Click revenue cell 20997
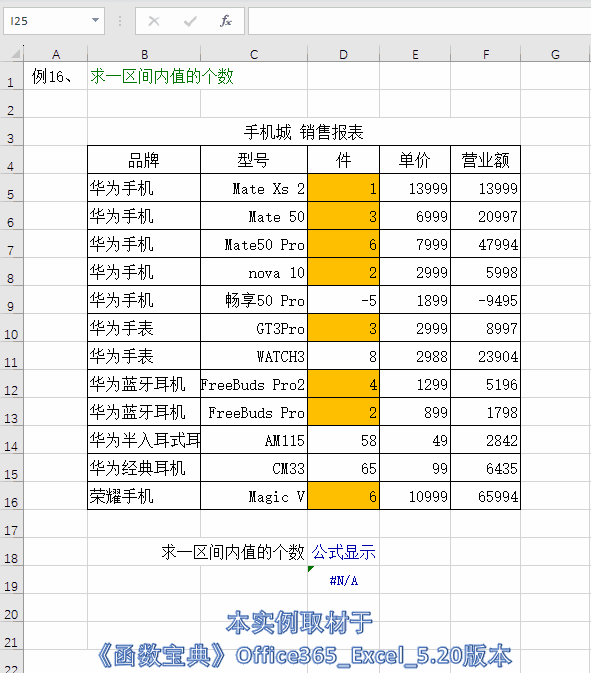Viewport: 591px width, 673px height. click(x=485, y=216)
